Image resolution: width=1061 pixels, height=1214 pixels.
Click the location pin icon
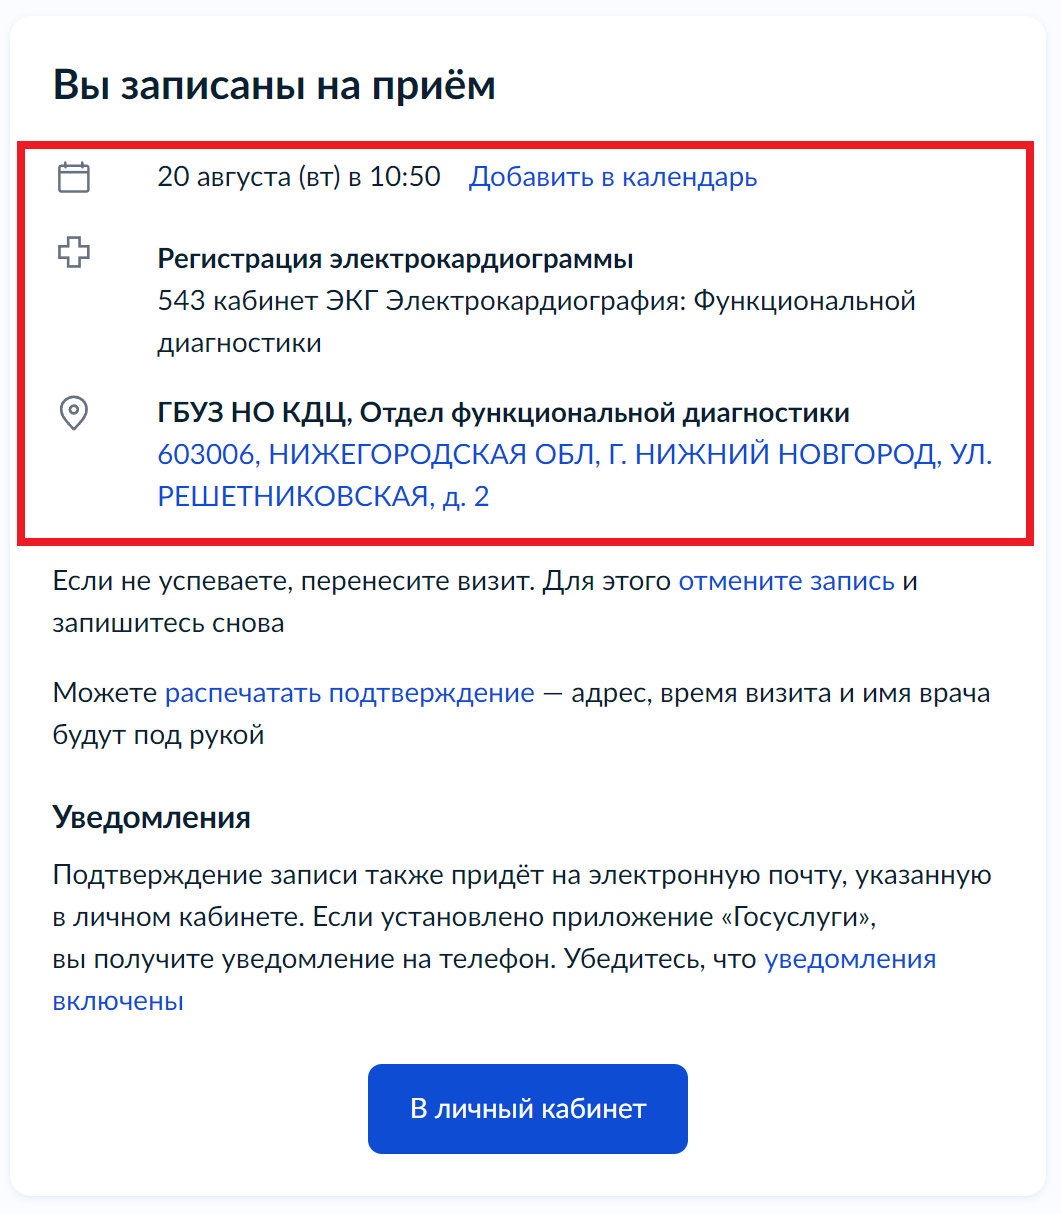pyautogui.click(x=74, y=412)
